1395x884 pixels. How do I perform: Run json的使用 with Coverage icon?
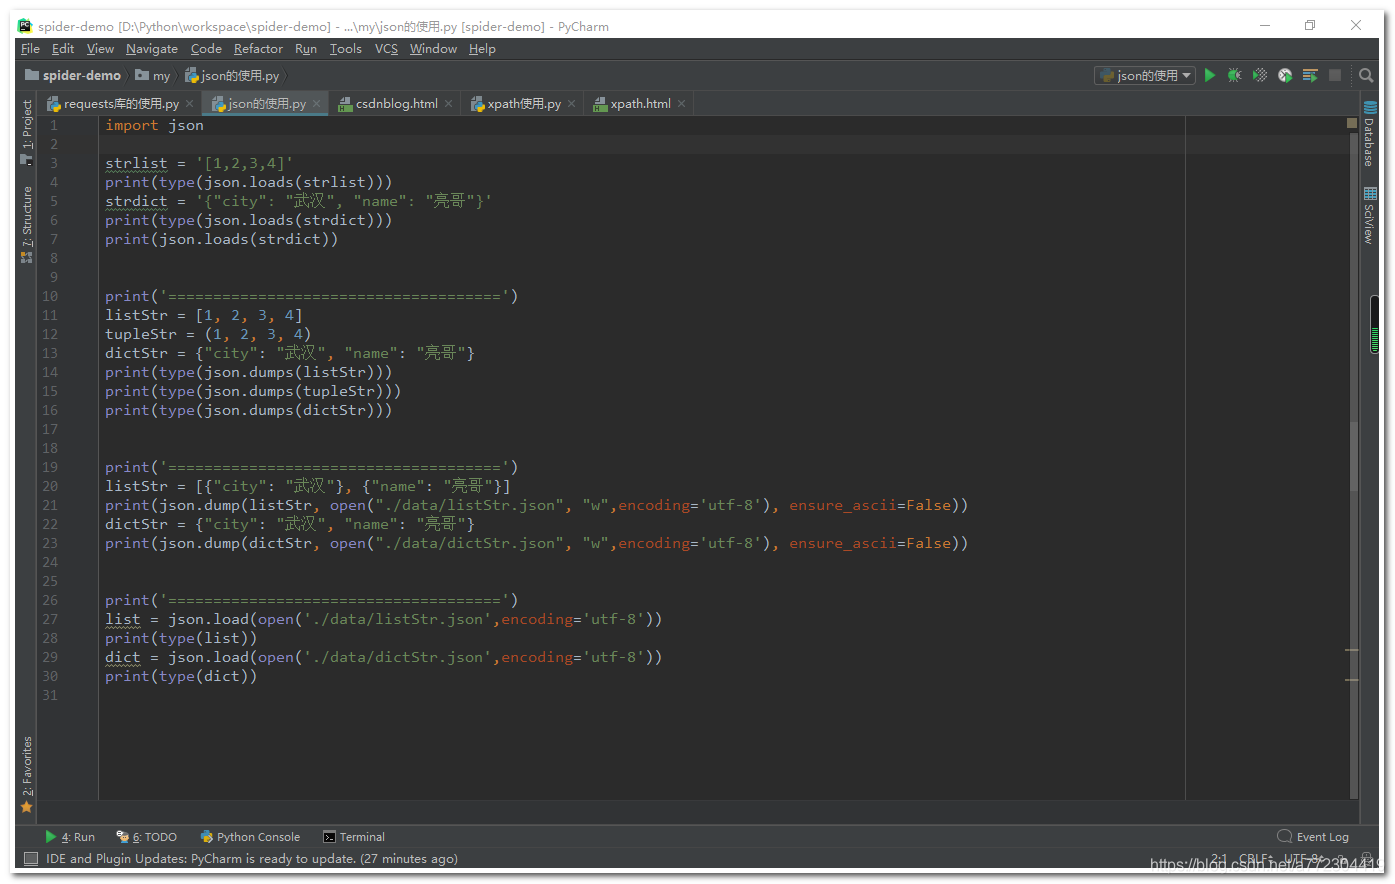[1259, 74]
